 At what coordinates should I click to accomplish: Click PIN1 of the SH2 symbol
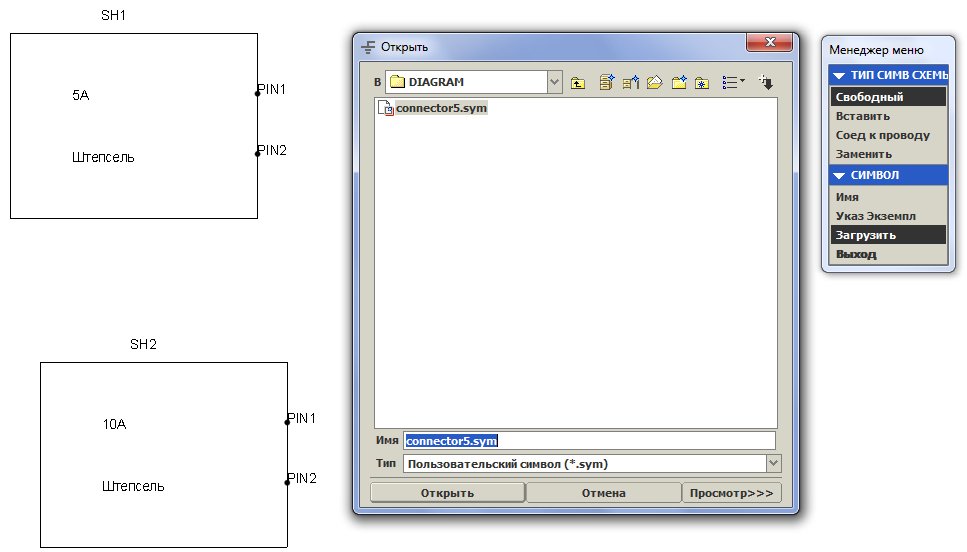coord(301,418)
